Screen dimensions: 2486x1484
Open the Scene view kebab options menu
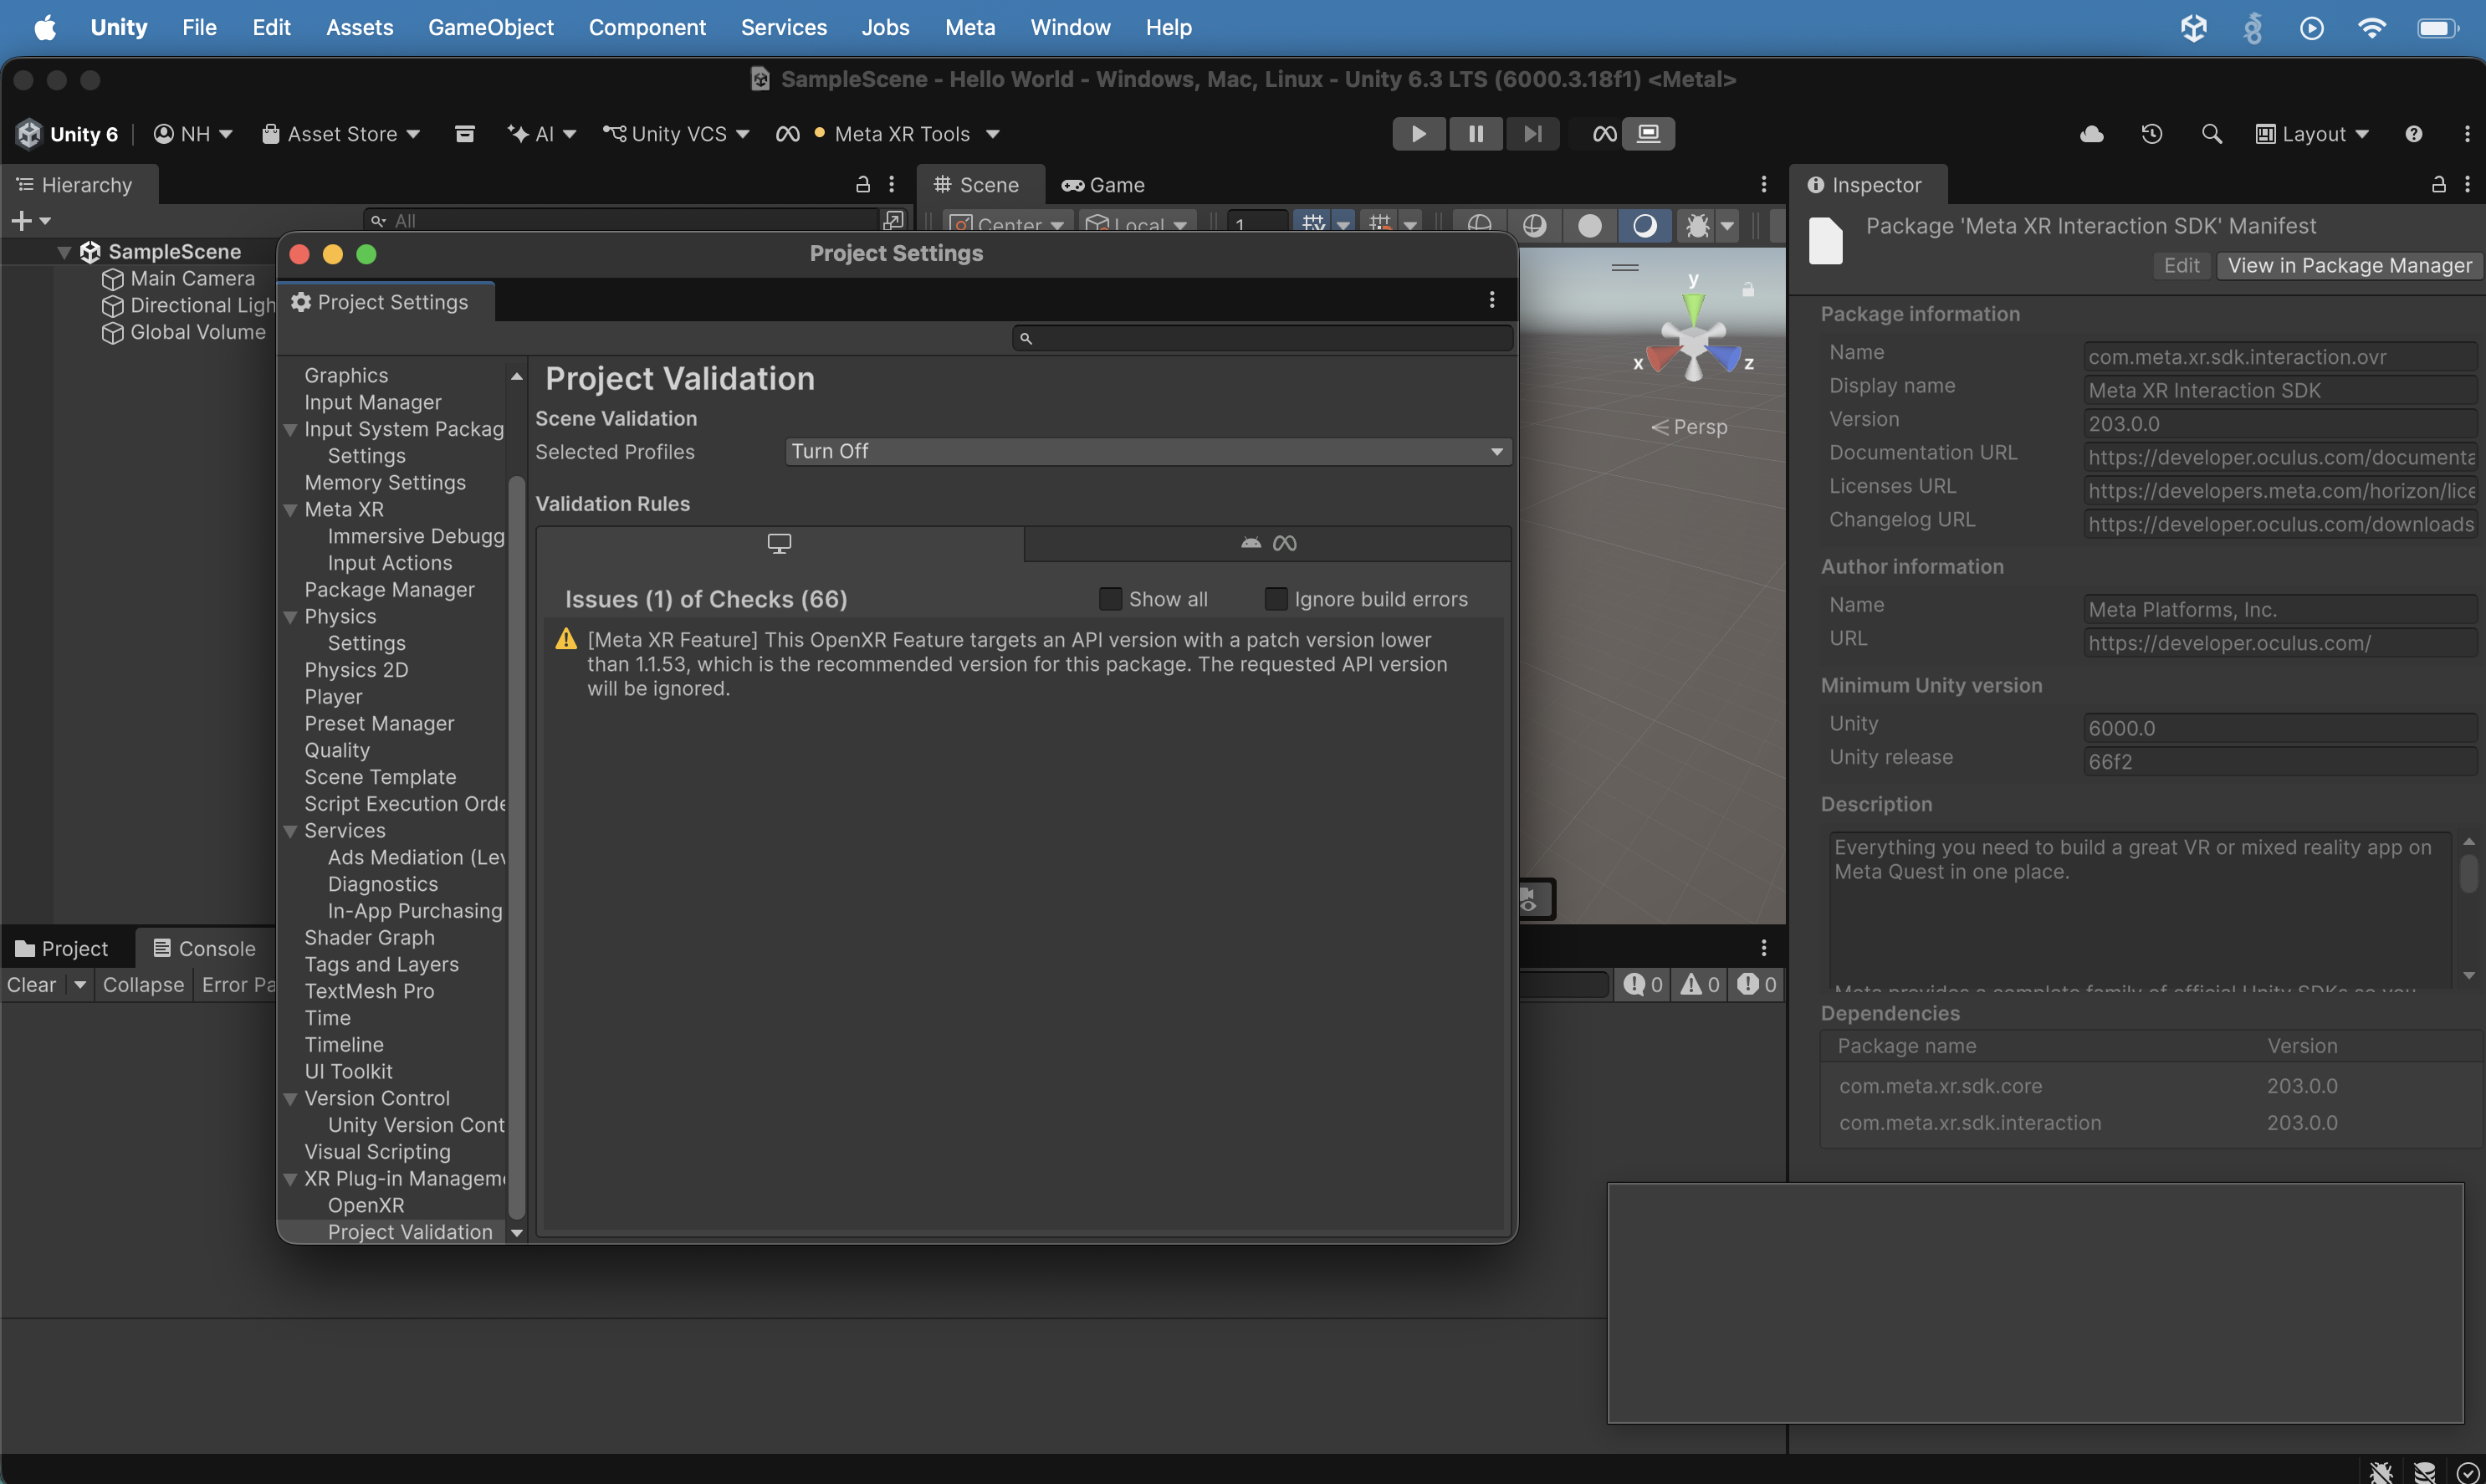coord(1763,185)
